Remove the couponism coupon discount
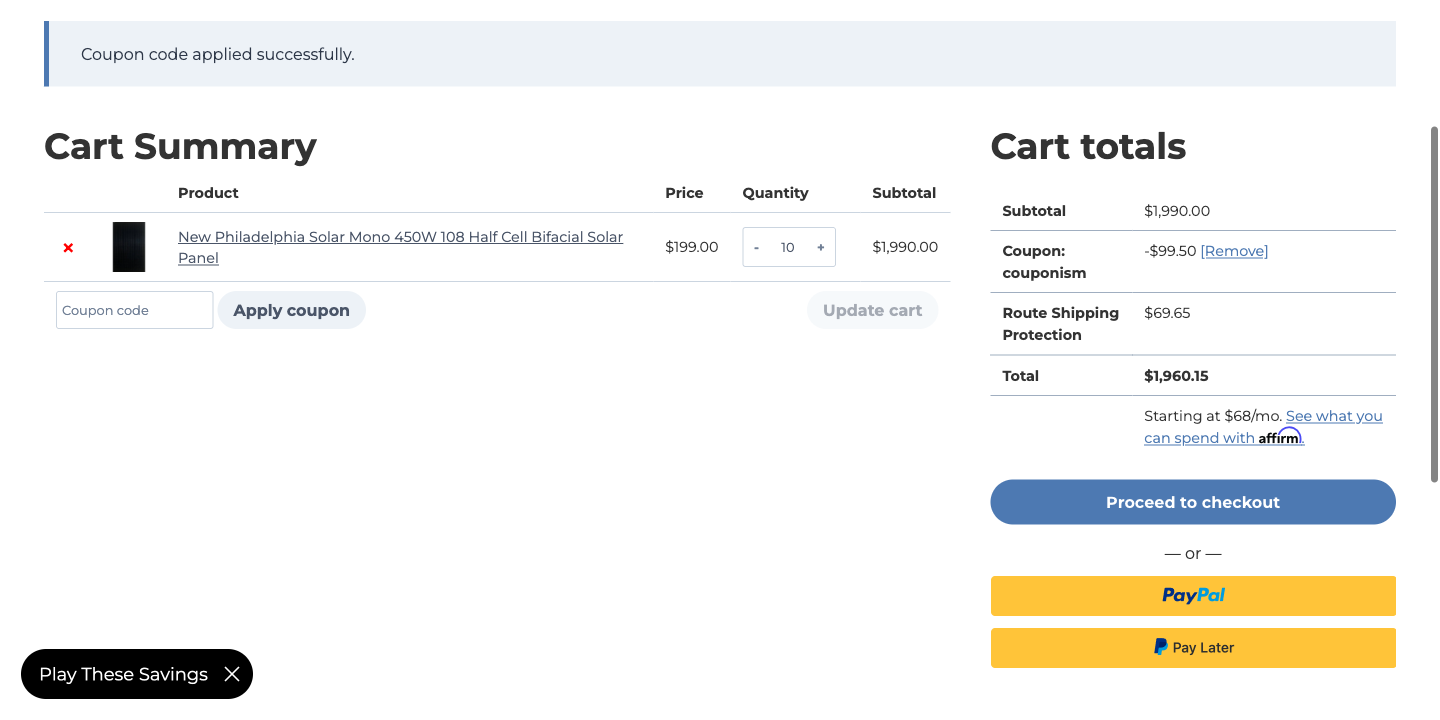Image resolution: width=1440 pixels, height=720 pixels. [x=1234, y=251]
